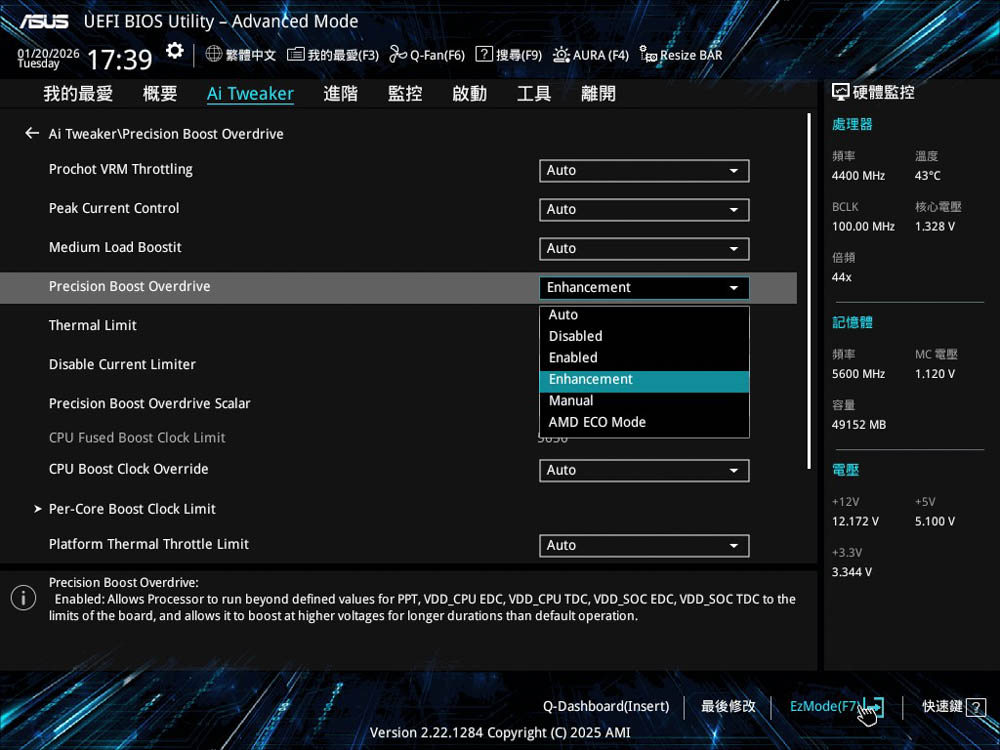
Task: Choose the Disabled option in the dropdown list
Action: click(576, 336)
